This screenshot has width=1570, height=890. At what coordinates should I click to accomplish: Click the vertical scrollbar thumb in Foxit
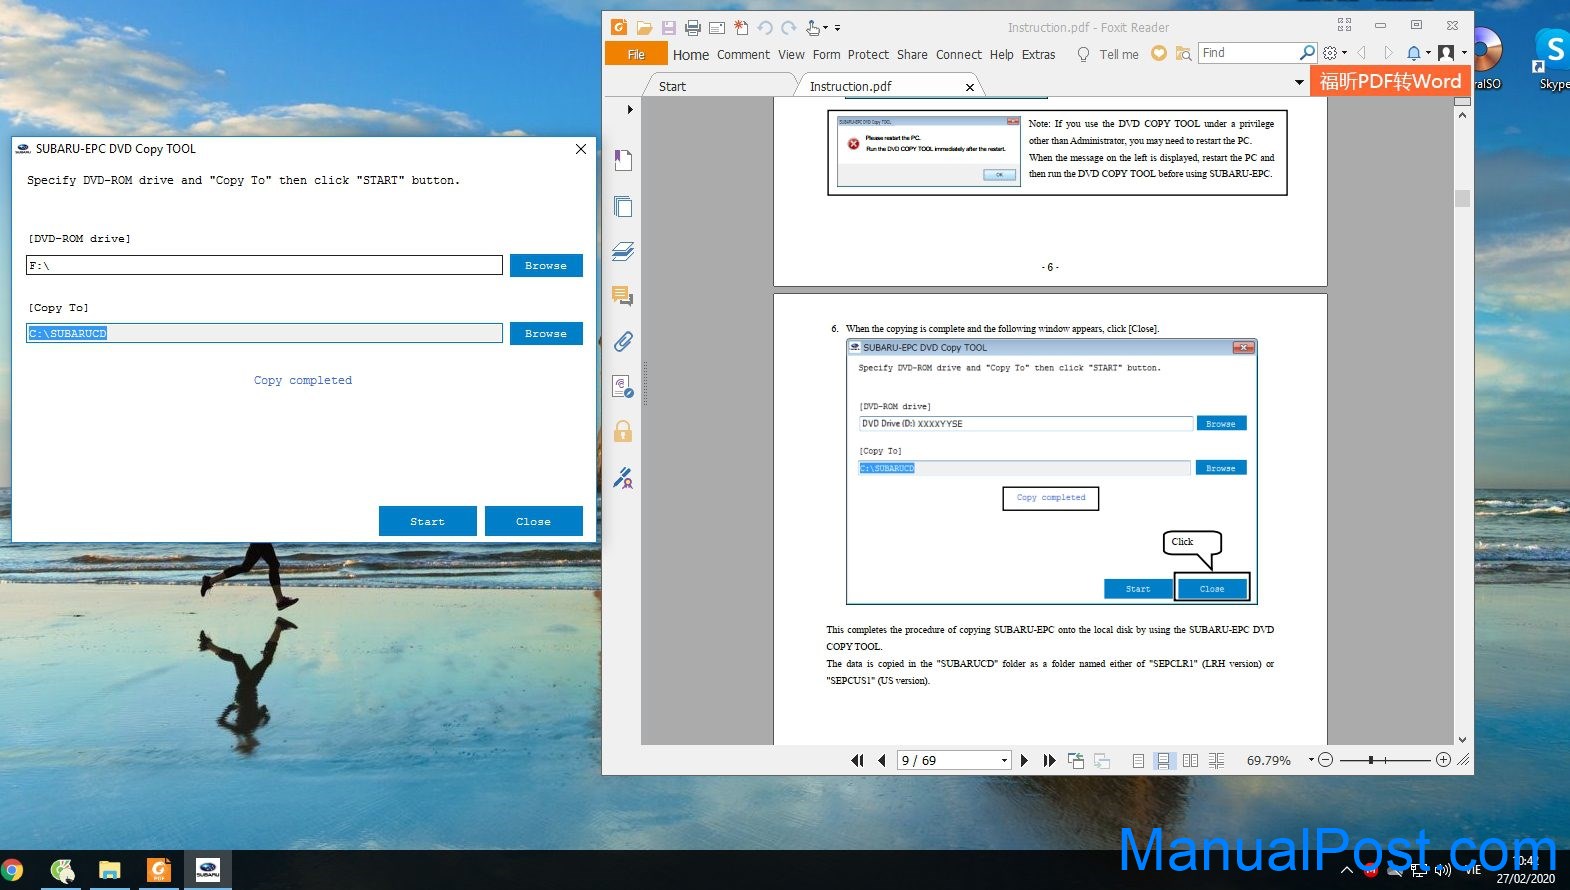tap(1462, 198)
